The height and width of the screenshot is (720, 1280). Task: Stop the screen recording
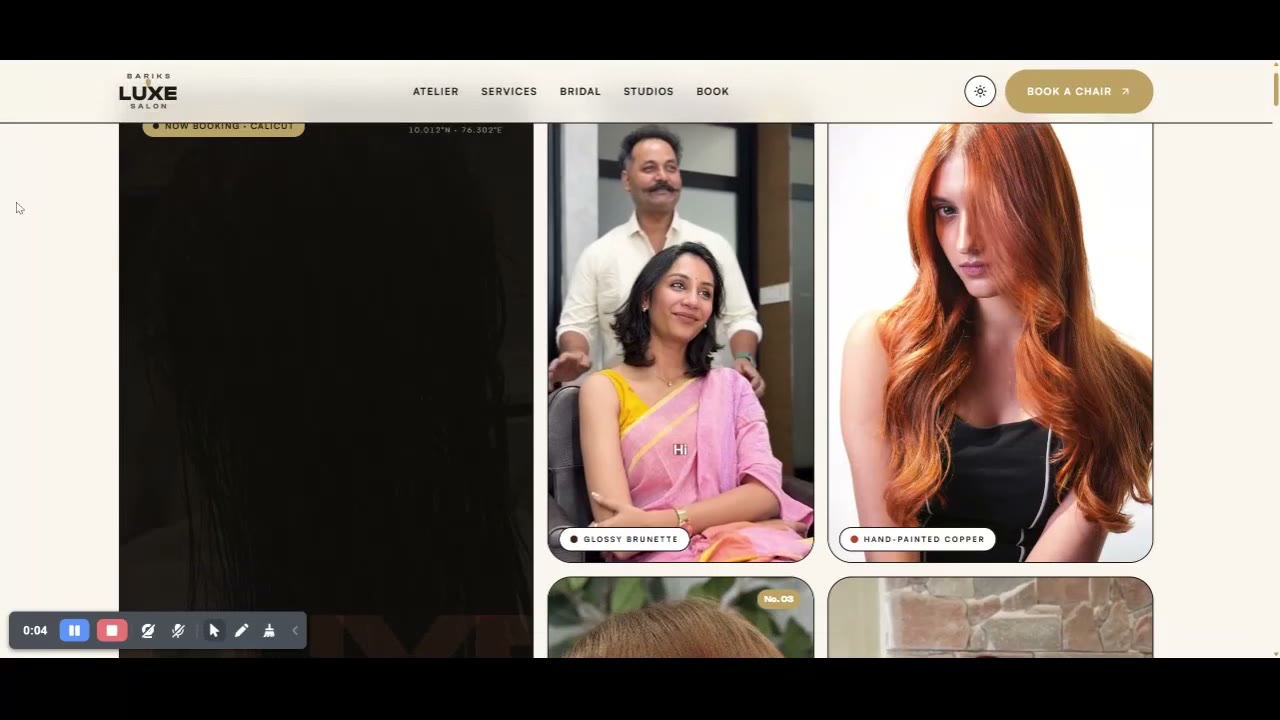[112, 630]
